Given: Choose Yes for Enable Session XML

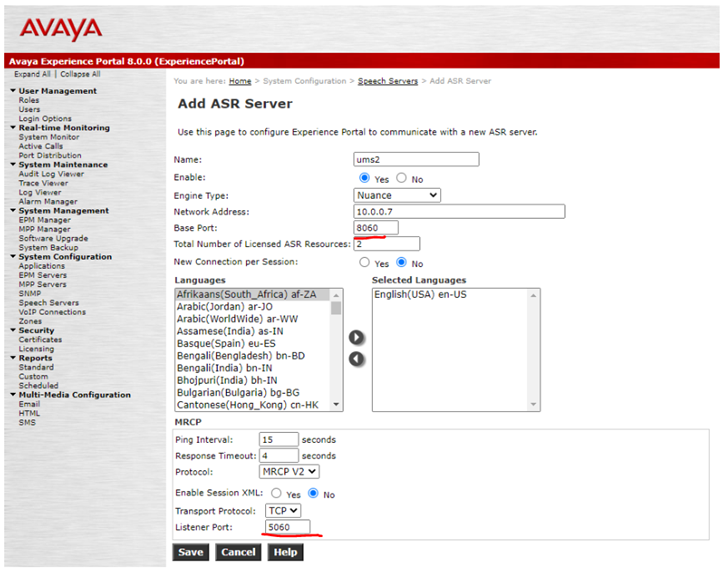Looking at the screenshot, I should click(276, 493).
